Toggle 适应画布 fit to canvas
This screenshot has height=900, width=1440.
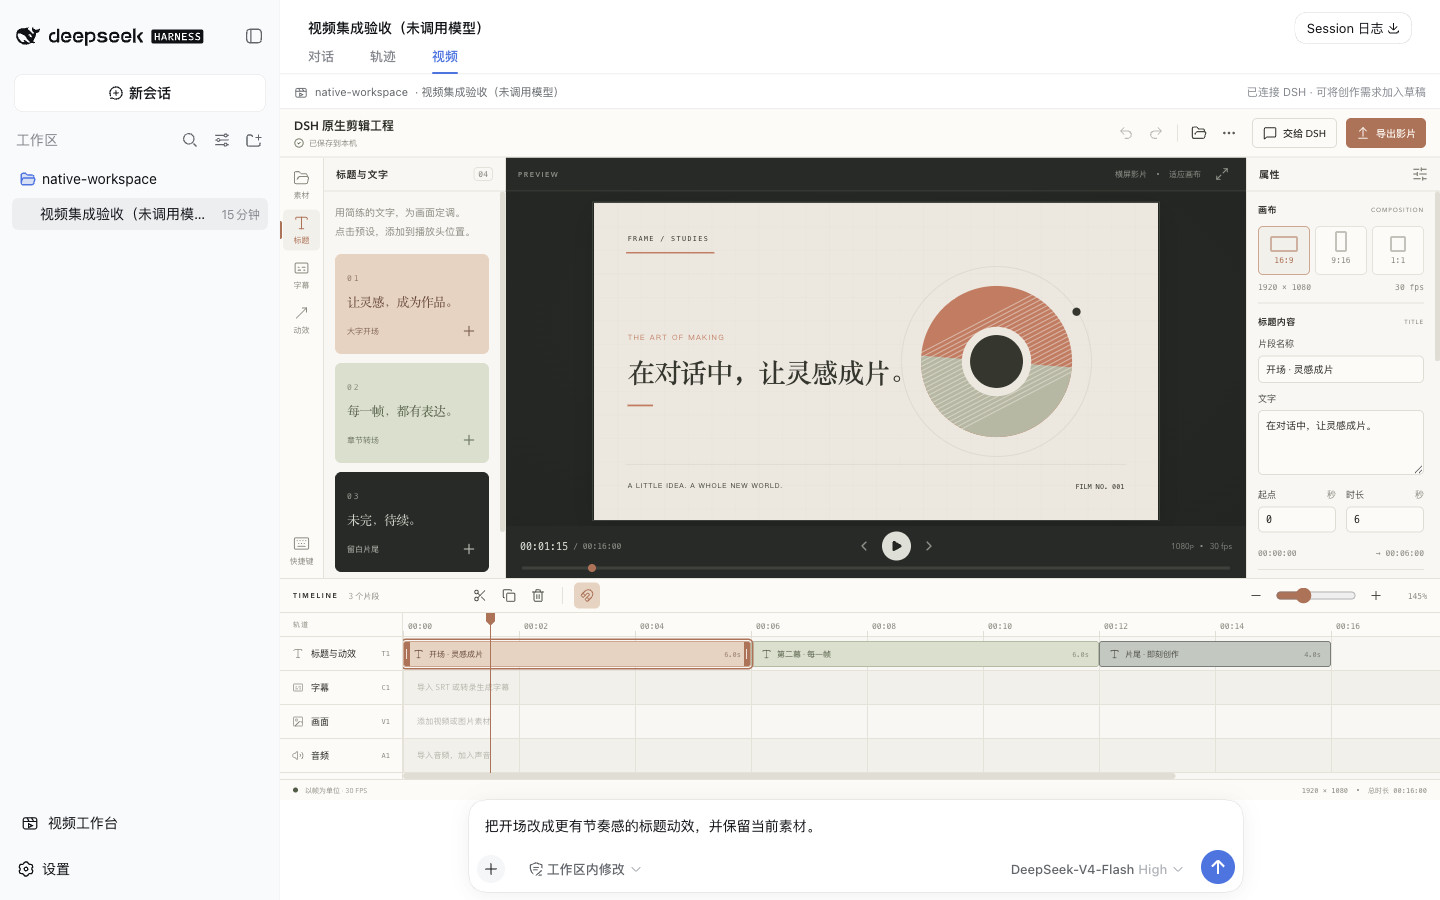pyautogui.click(x=1185, y=174)
